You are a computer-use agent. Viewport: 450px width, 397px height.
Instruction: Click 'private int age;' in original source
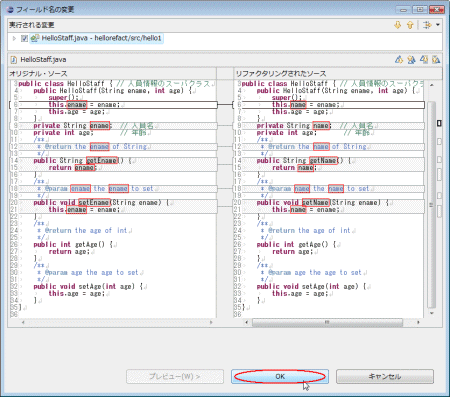click(63, 133)
